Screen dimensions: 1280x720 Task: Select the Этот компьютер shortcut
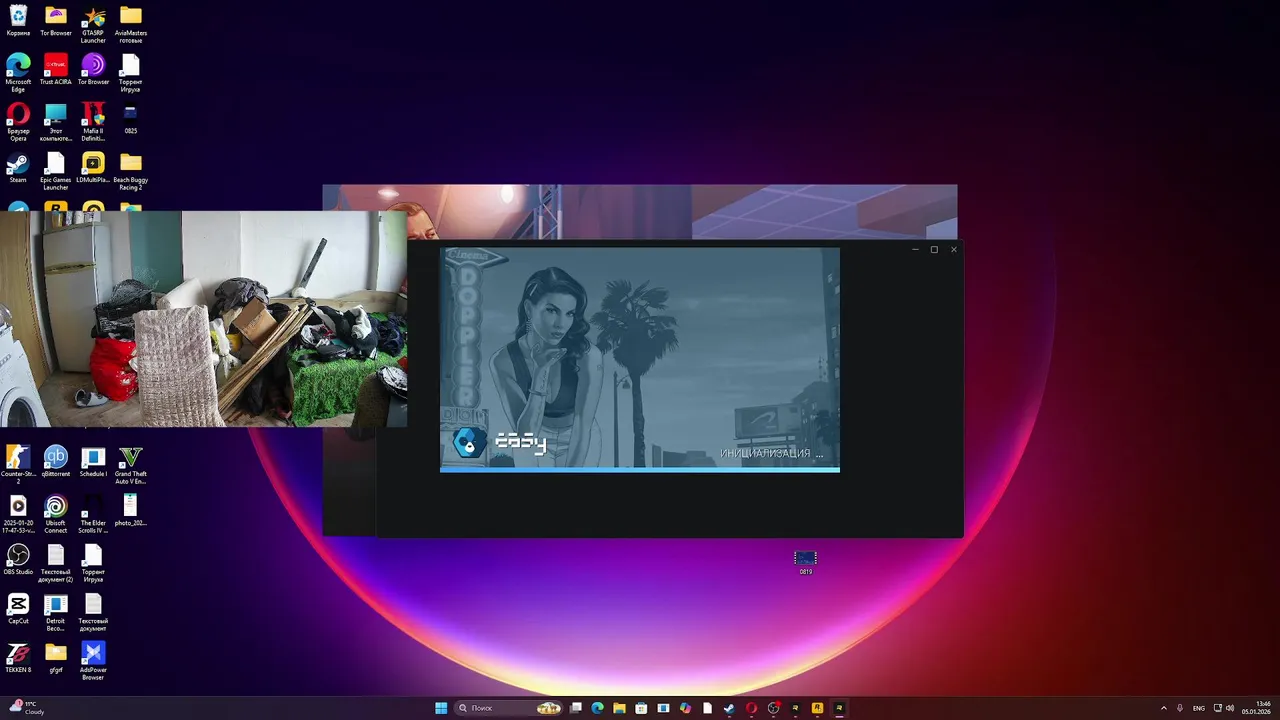56,122
